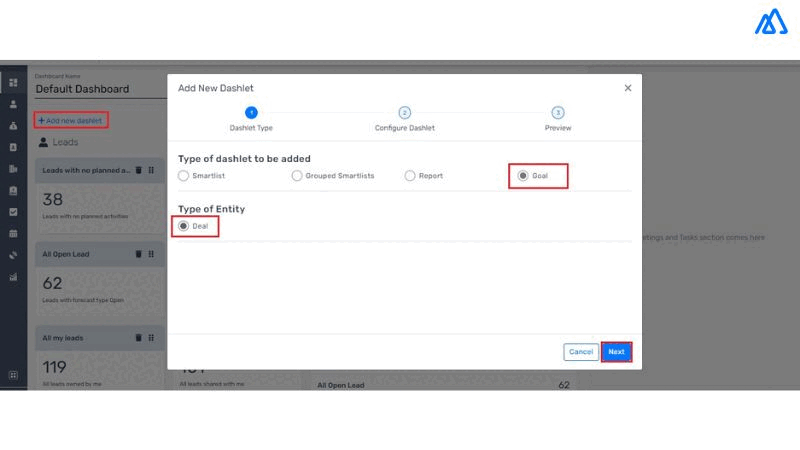The image size is (800, 450).
Task: Choose the Report dashlet type
Action: pos(410,176)
